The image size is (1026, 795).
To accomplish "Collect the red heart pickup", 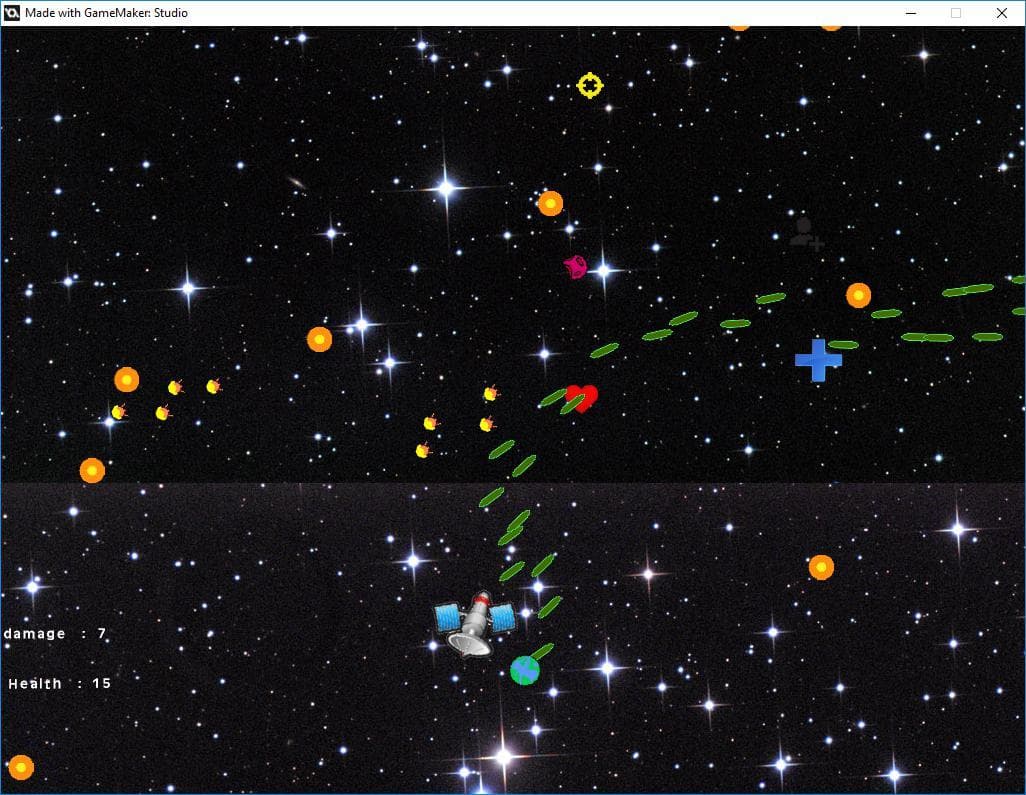I will (x=581, y=397).
